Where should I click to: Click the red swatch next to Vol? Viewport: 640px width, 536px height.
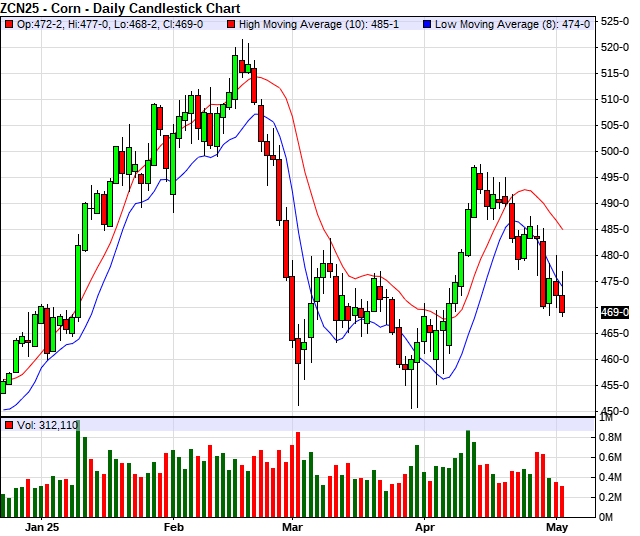pyautogui.click(x=7, y=426)
